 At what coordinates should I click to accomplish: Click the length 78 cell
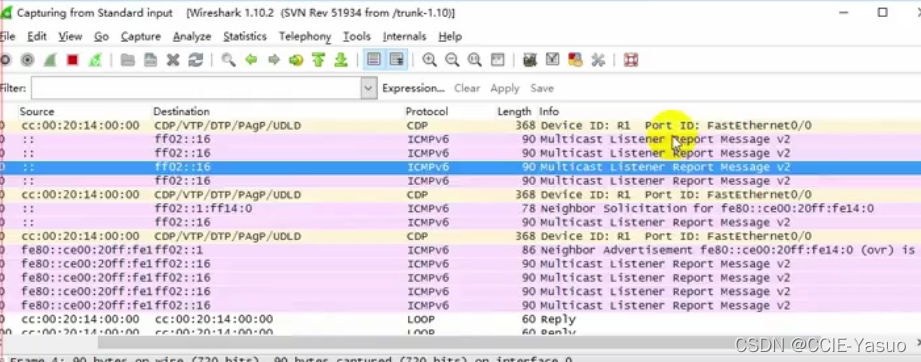(x=529, y=209)
